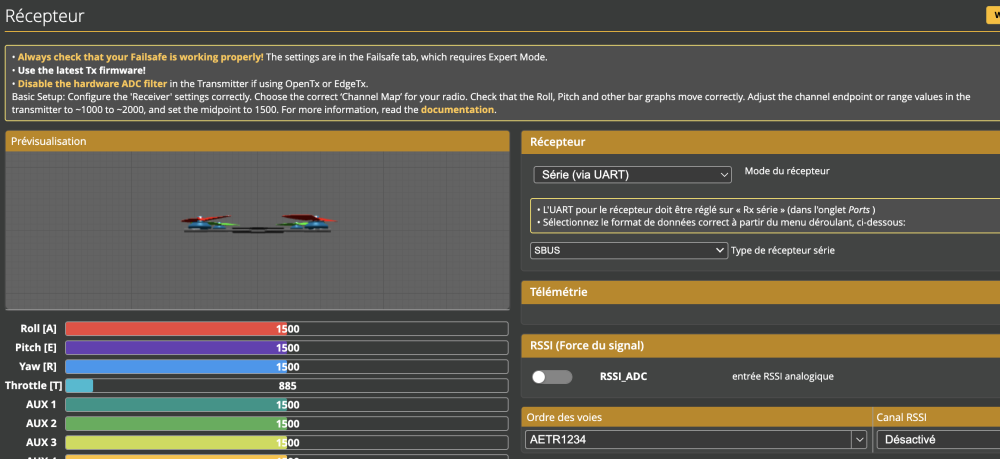Click the green AUX 2 channel bar
Screen dimensions: 1000x459
point(286,423)
